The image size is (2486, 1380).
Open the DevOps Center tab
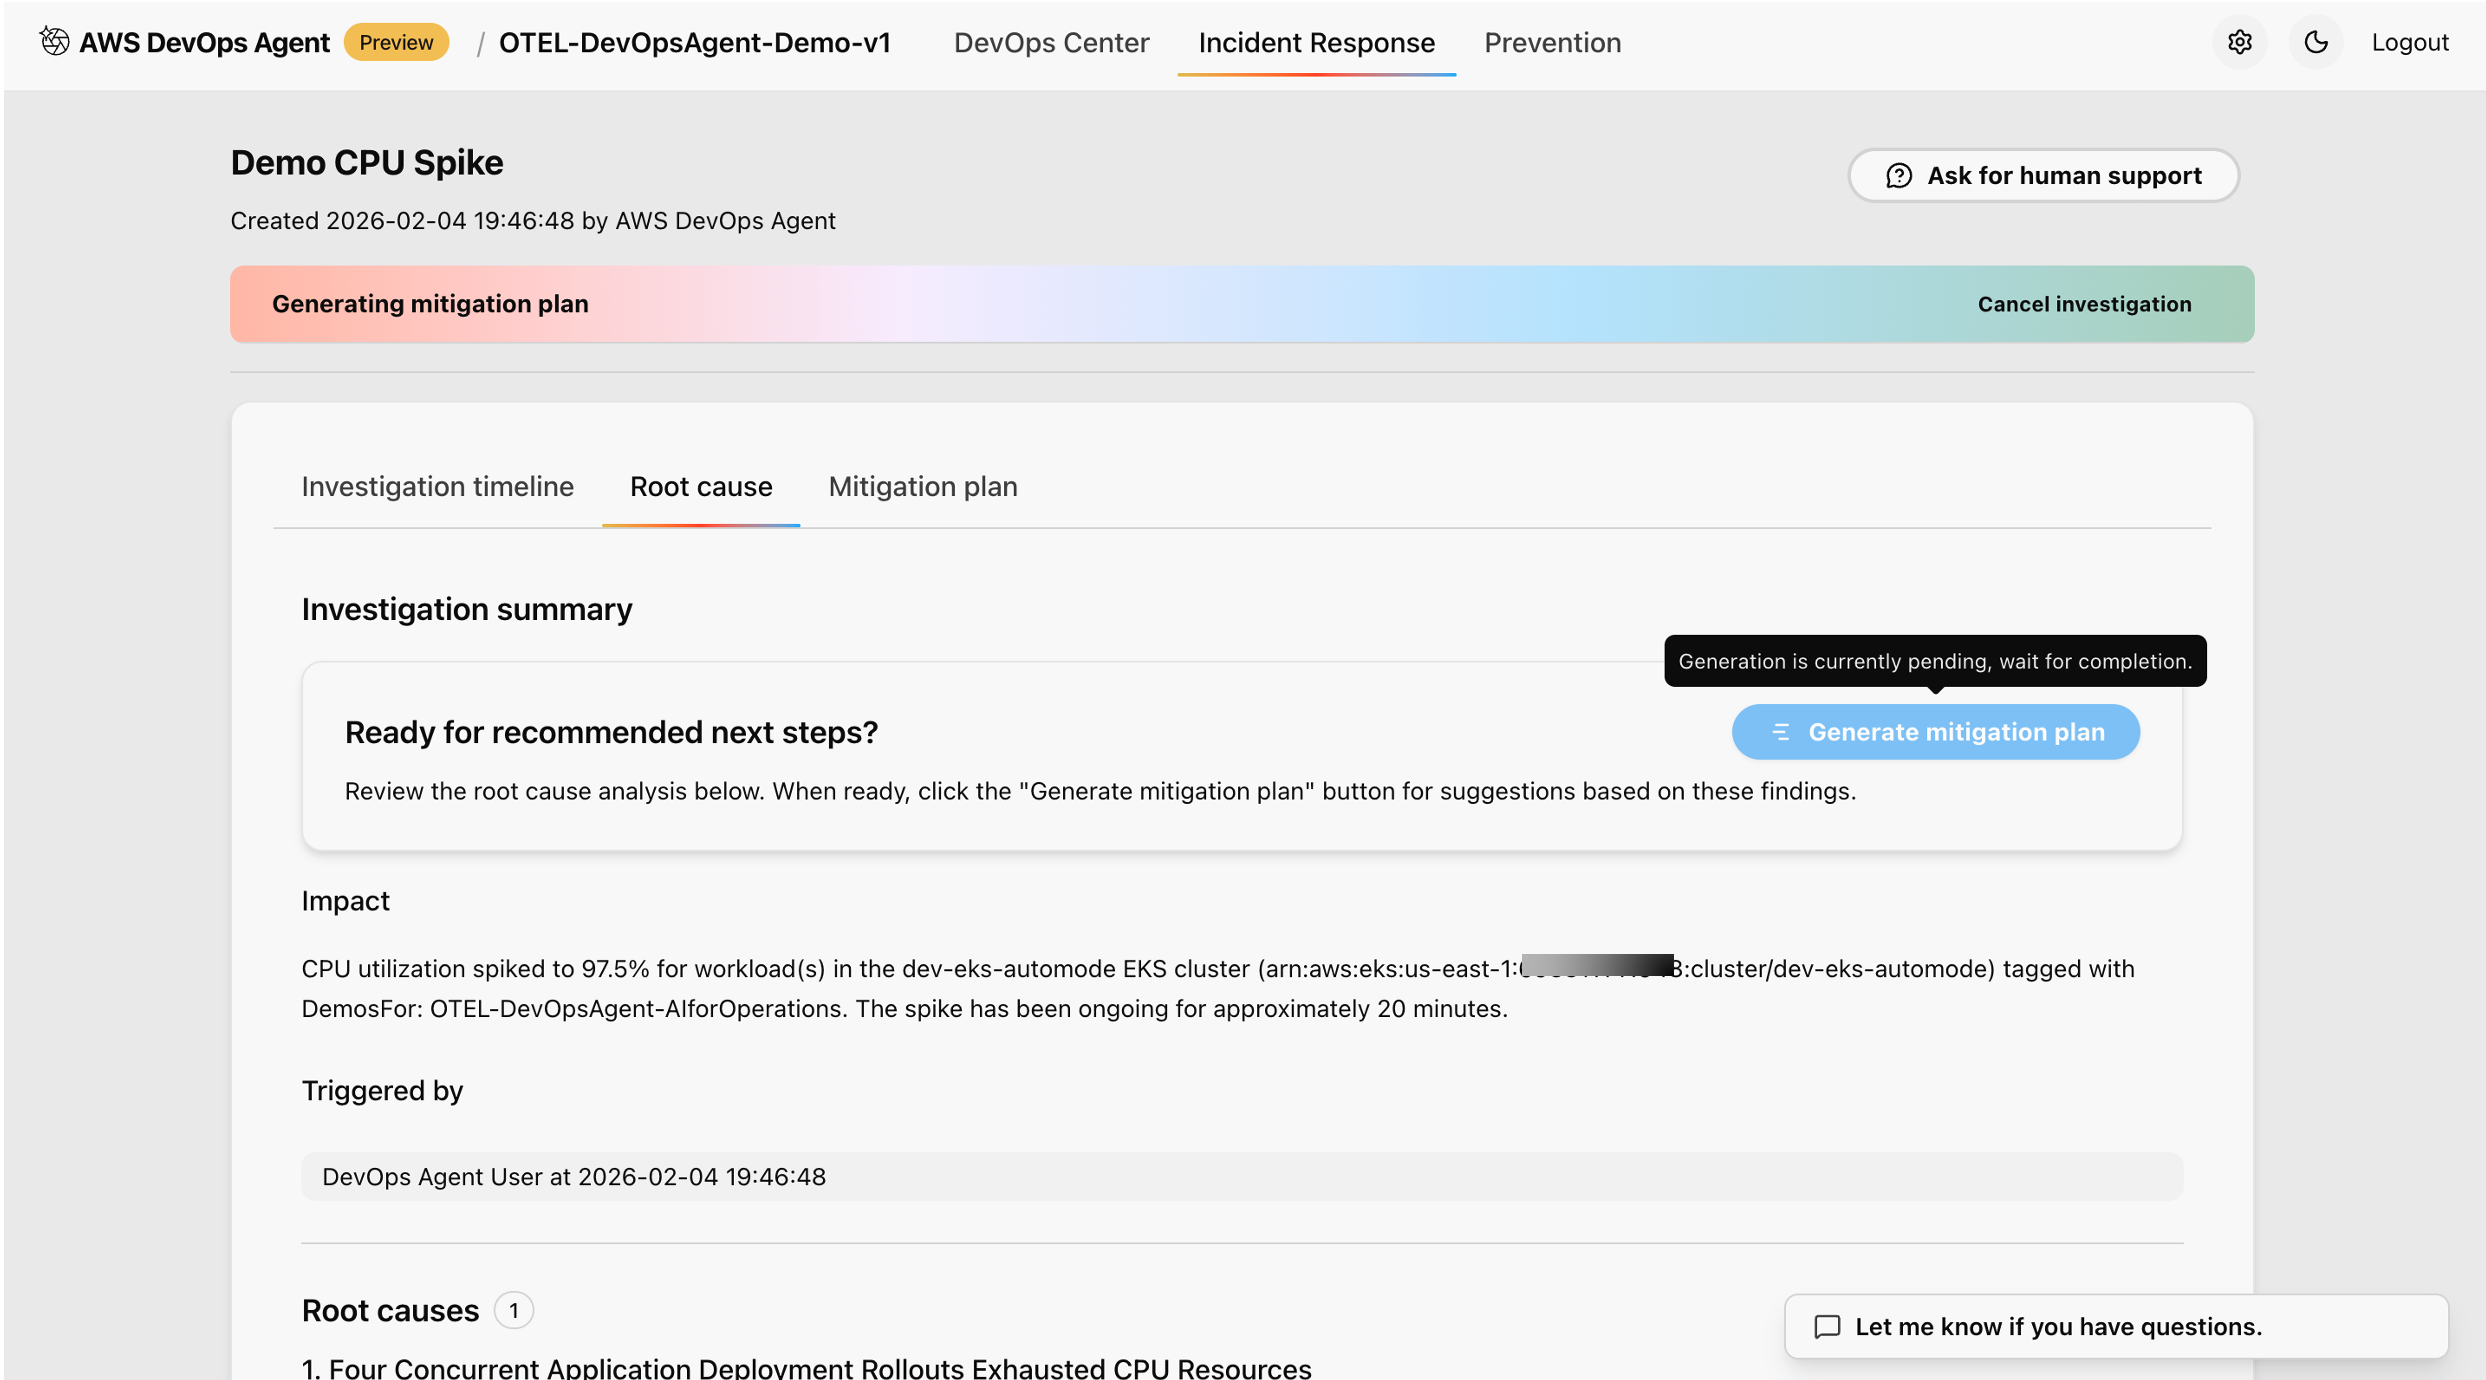[1051, 42]
